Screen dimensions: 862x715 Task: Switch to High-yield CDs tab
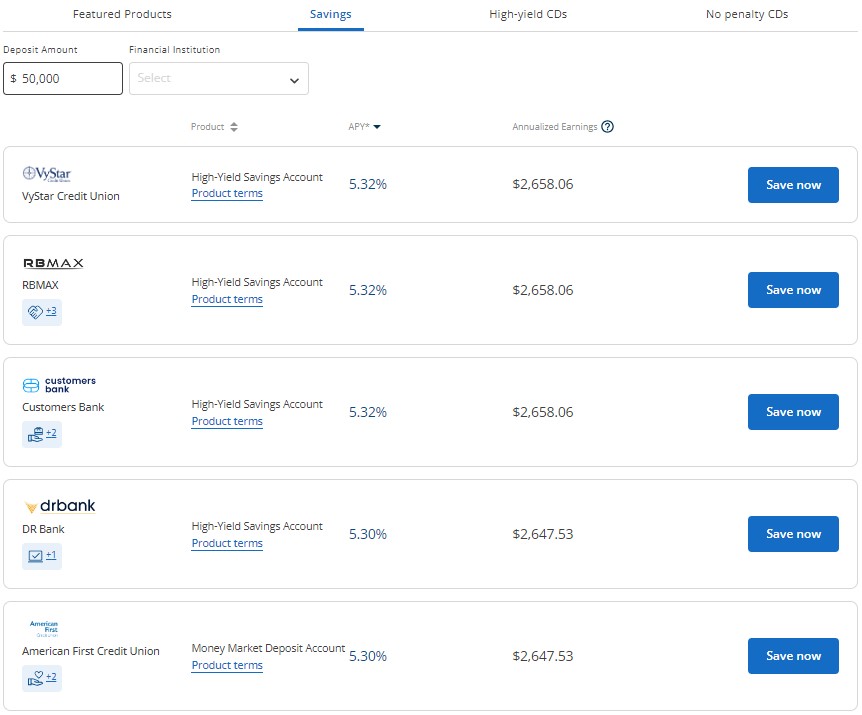click(x=528, y=14)
